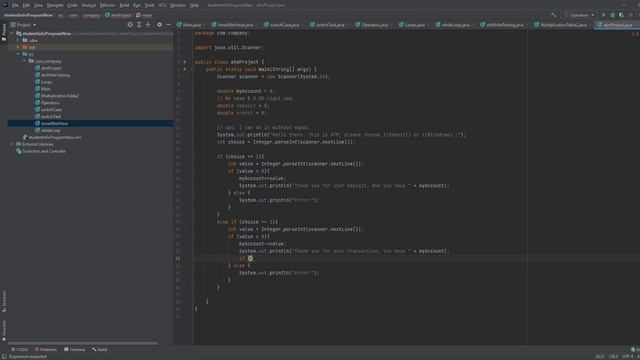Expand the out folder
640x360 pixels.
[x=18, y=47]
